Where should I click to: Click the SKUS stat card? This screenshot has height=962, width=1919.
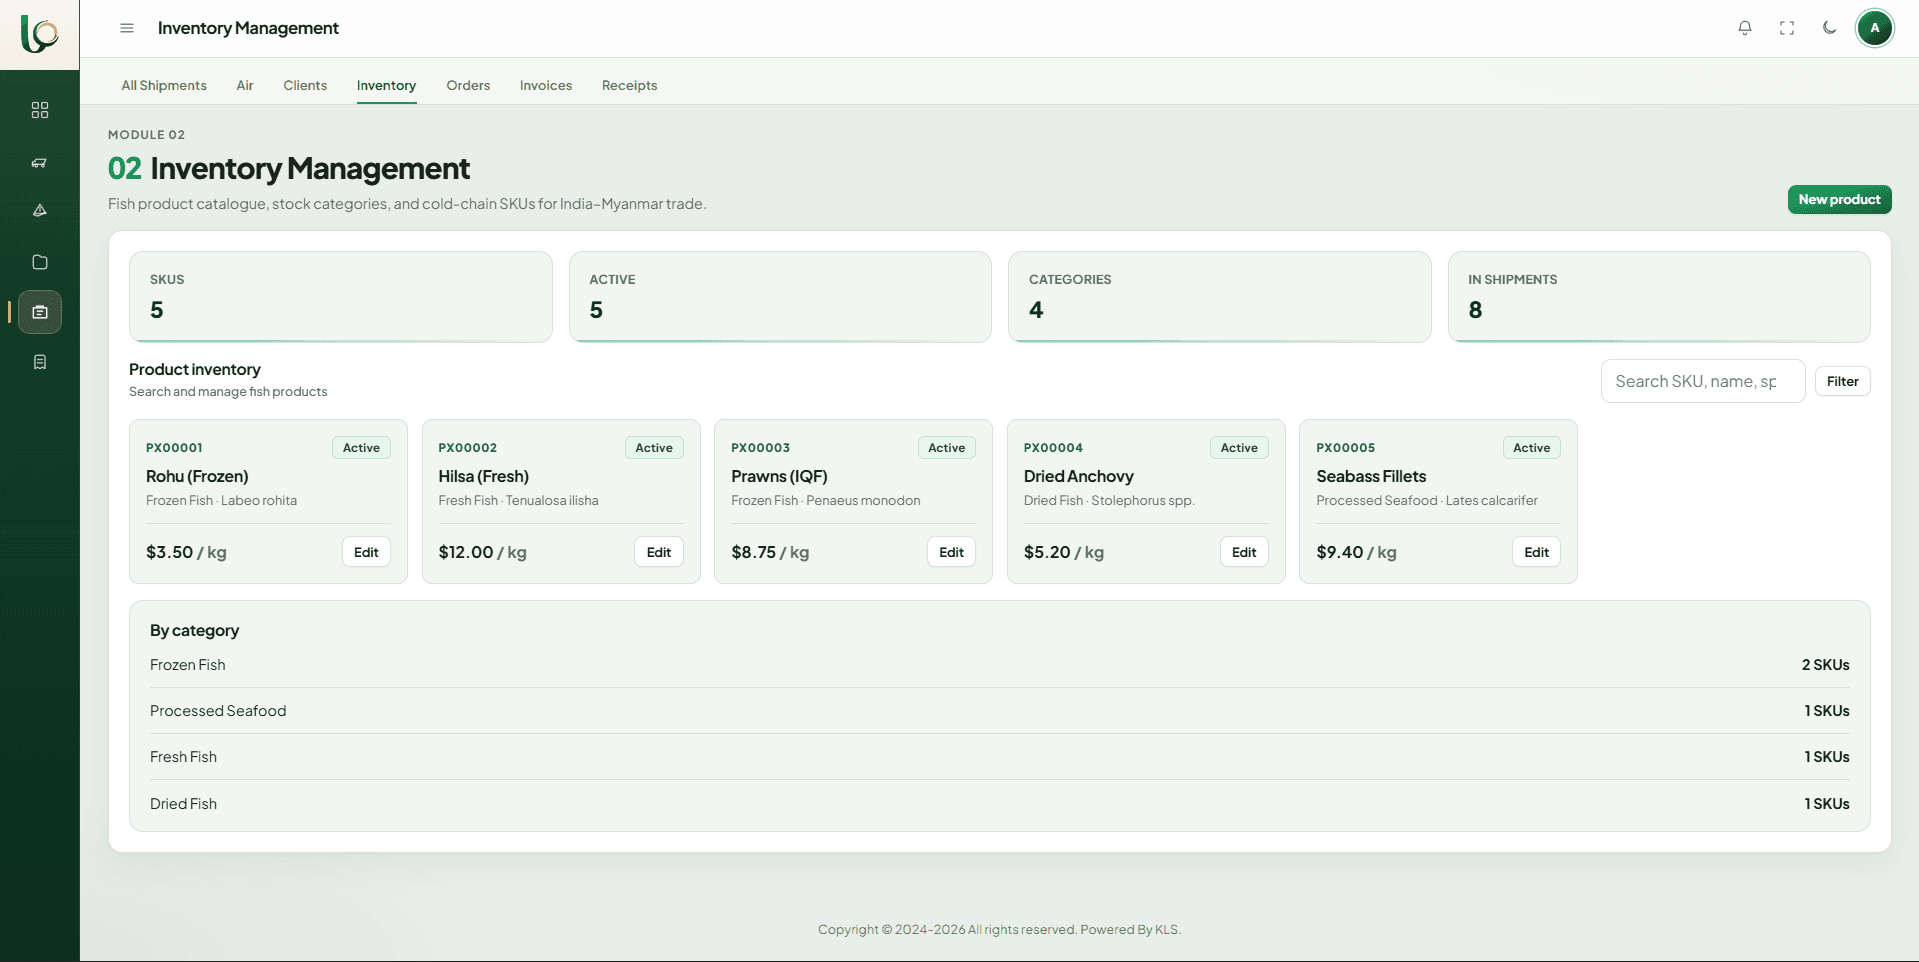pyautogui.click(x=340, y=297)
